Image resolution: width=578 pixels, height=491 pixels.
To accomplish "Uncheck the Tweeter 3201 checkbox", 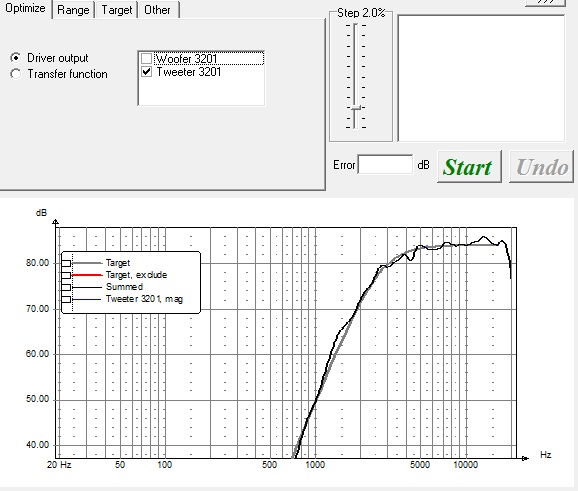I will [147, 72].
